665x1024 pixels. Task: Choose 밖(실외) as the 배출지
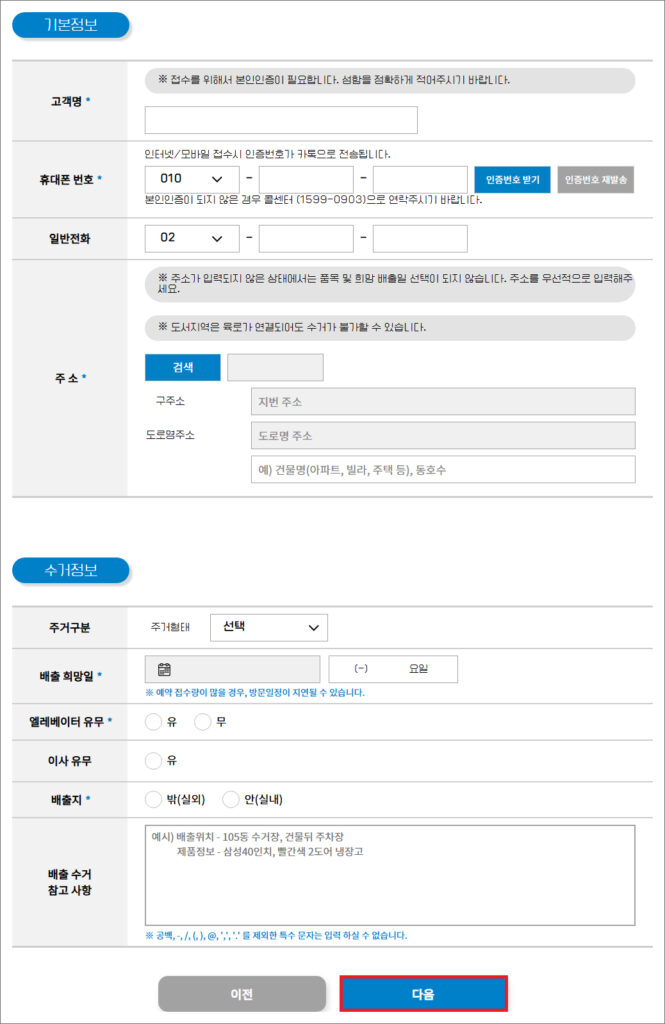(154, 799)
